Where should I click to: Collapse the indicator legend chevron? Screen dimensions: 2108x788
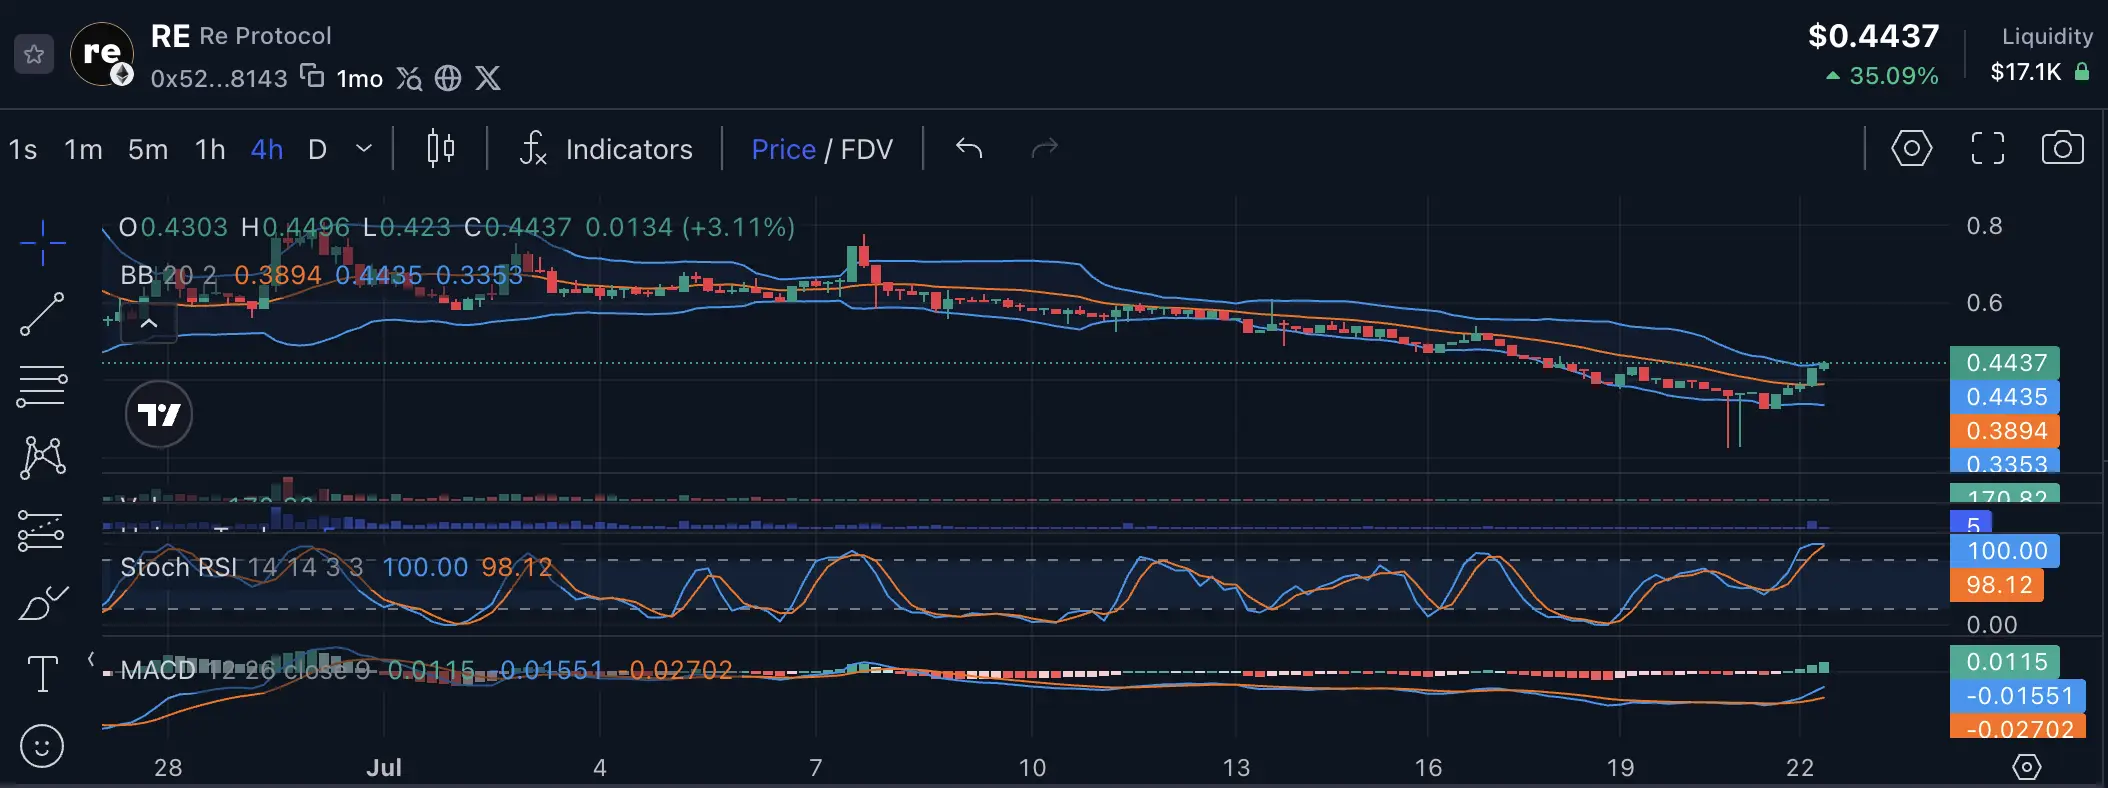149,323
